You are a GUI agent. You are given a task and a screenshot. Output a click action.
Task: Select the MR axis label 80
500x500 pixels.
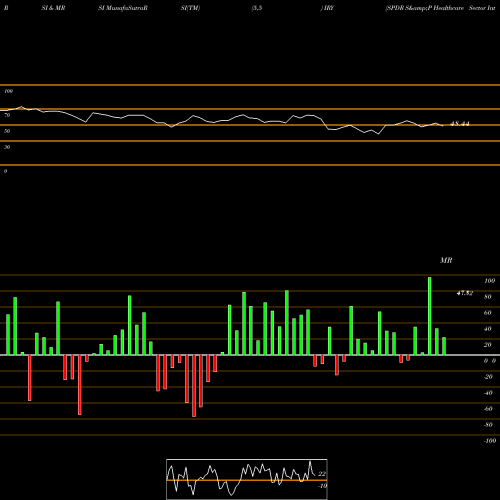point(488,297)
